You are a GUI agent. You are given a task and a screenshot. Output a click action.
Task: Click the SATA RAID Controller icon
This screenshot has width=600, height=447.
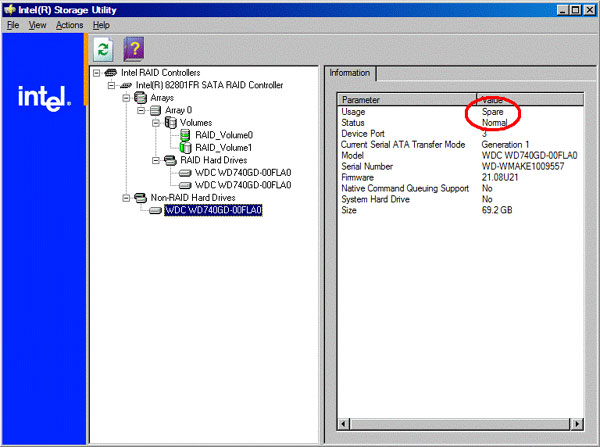126,85
